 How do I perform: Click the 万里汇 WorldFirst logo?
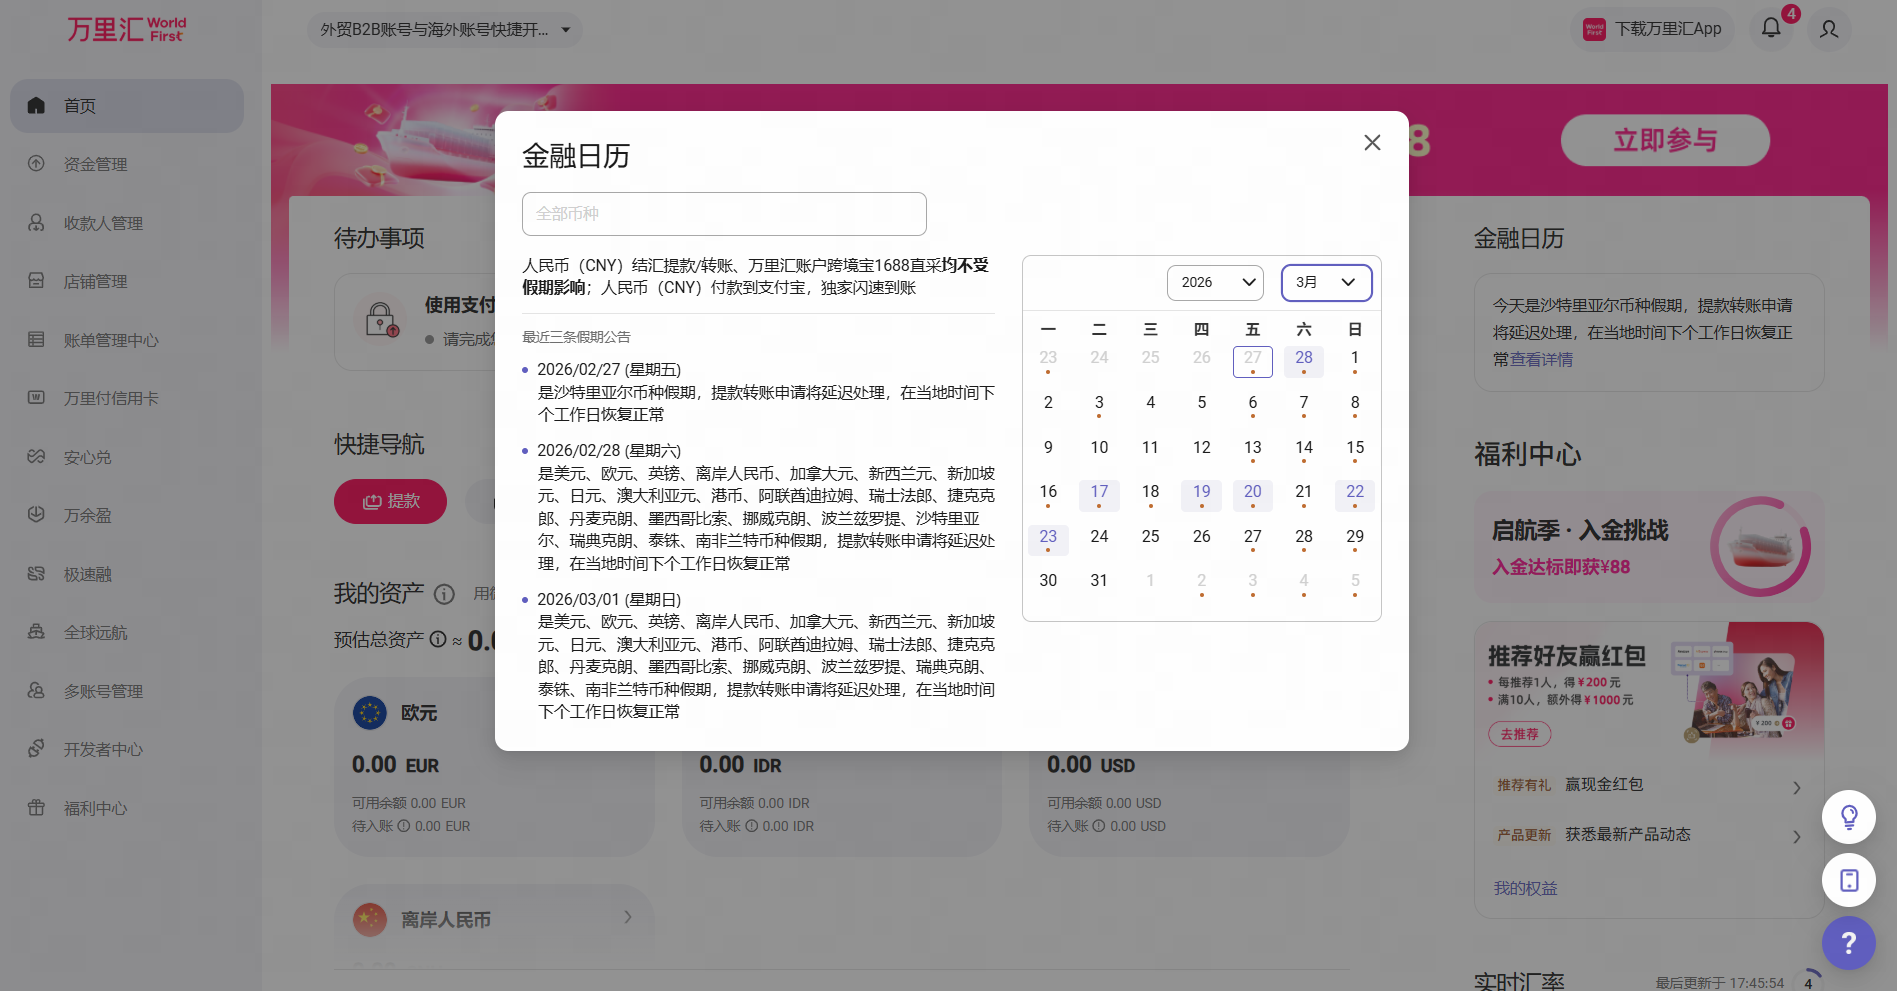coord(126,29)
